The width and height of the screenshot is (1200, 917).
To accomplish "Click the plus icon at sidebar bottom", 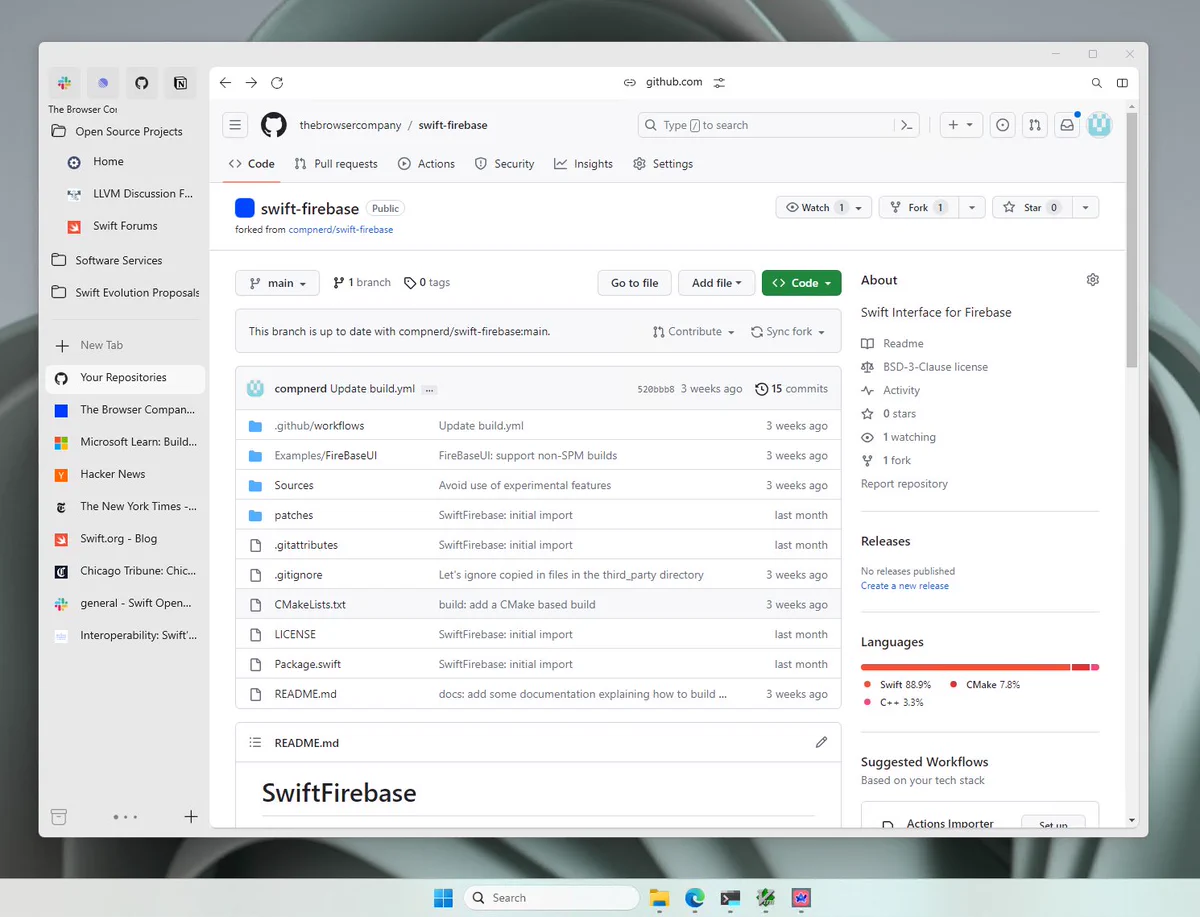I will pyautogui.click(x=191, y=816).
